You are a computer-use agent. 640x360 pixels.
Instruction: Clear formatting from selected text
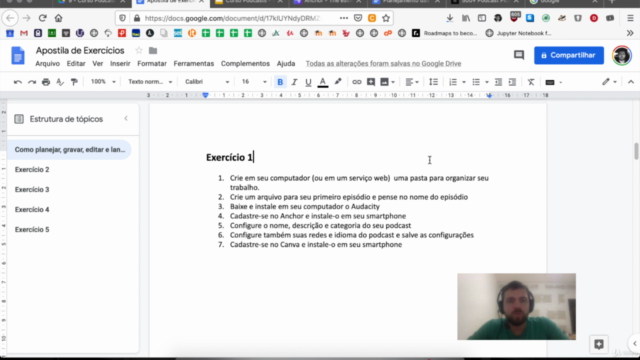[531, 82]
